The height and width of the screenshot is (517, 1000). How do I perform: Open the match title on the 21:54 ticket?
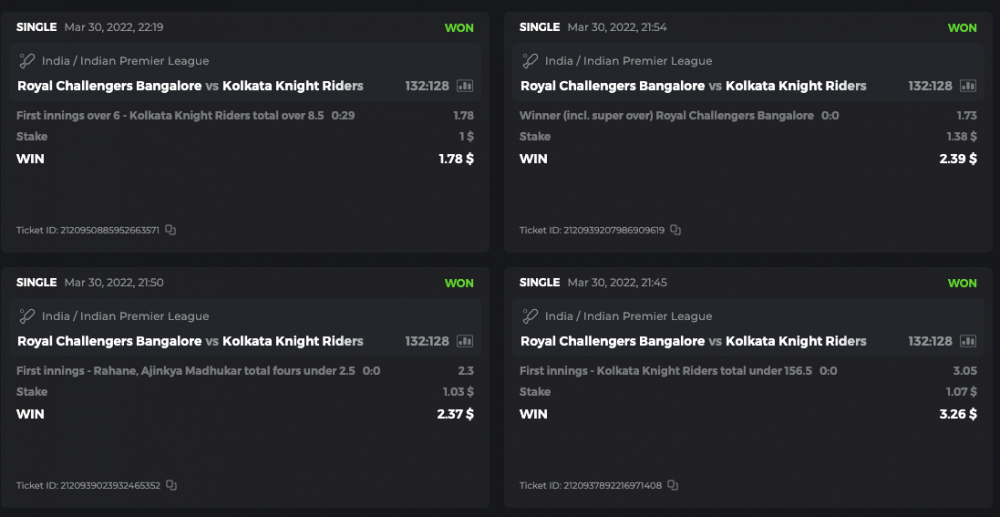[693, 86]
